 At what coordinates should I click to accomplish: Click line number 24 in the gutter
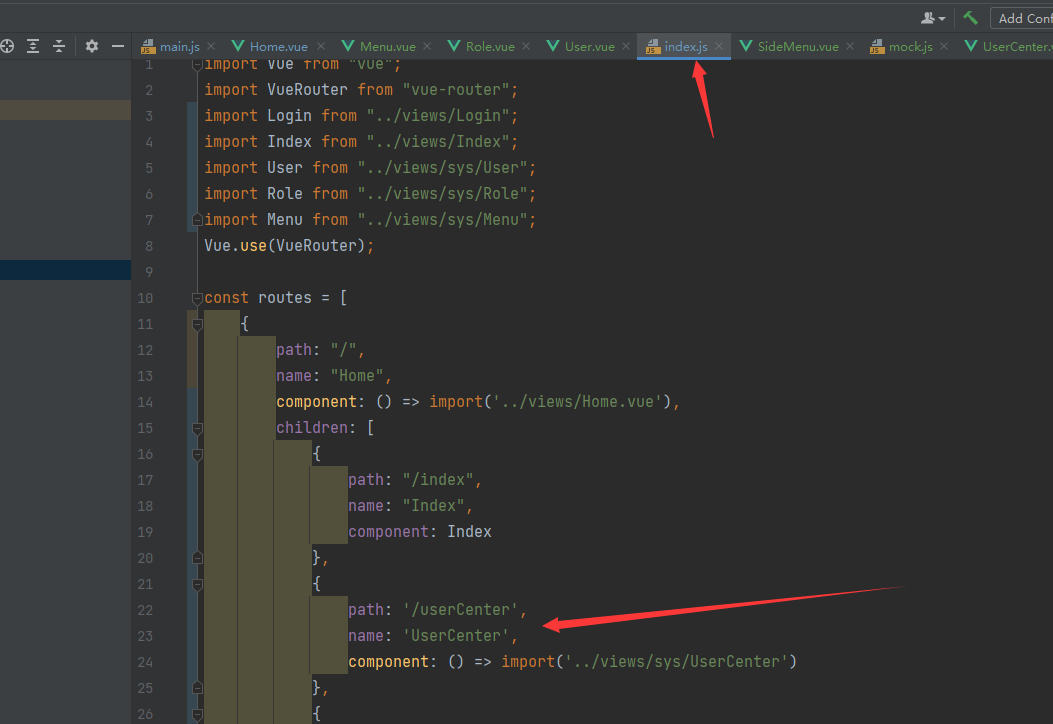[x=145, y=662]
